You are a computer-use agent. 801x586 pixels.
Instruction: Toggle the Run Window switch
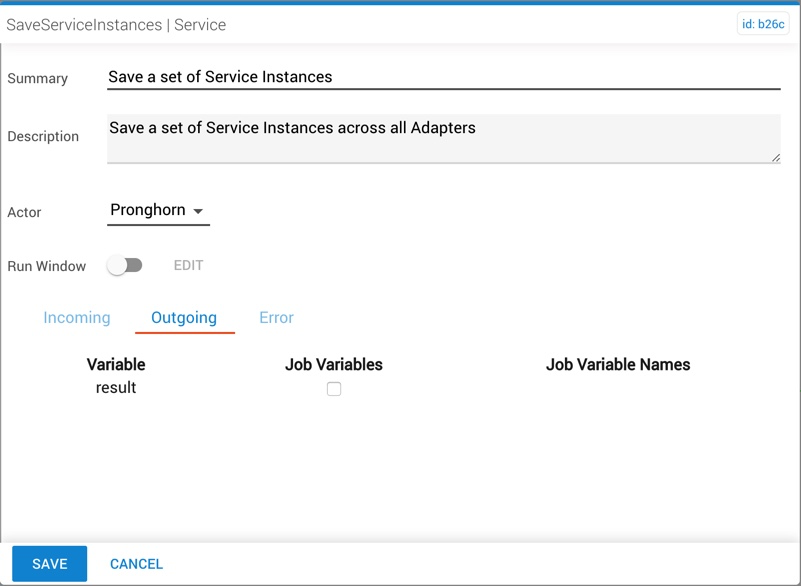tap(125, 265)
